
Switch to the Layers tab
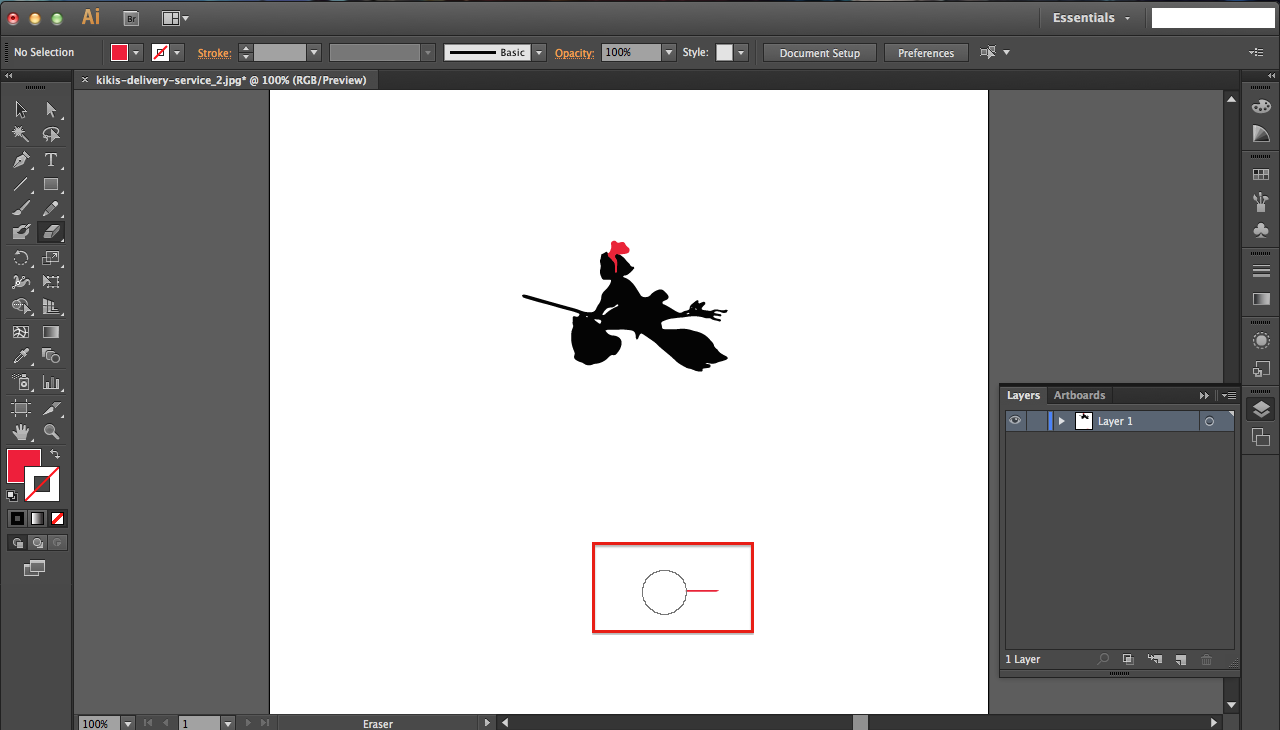1023,395
